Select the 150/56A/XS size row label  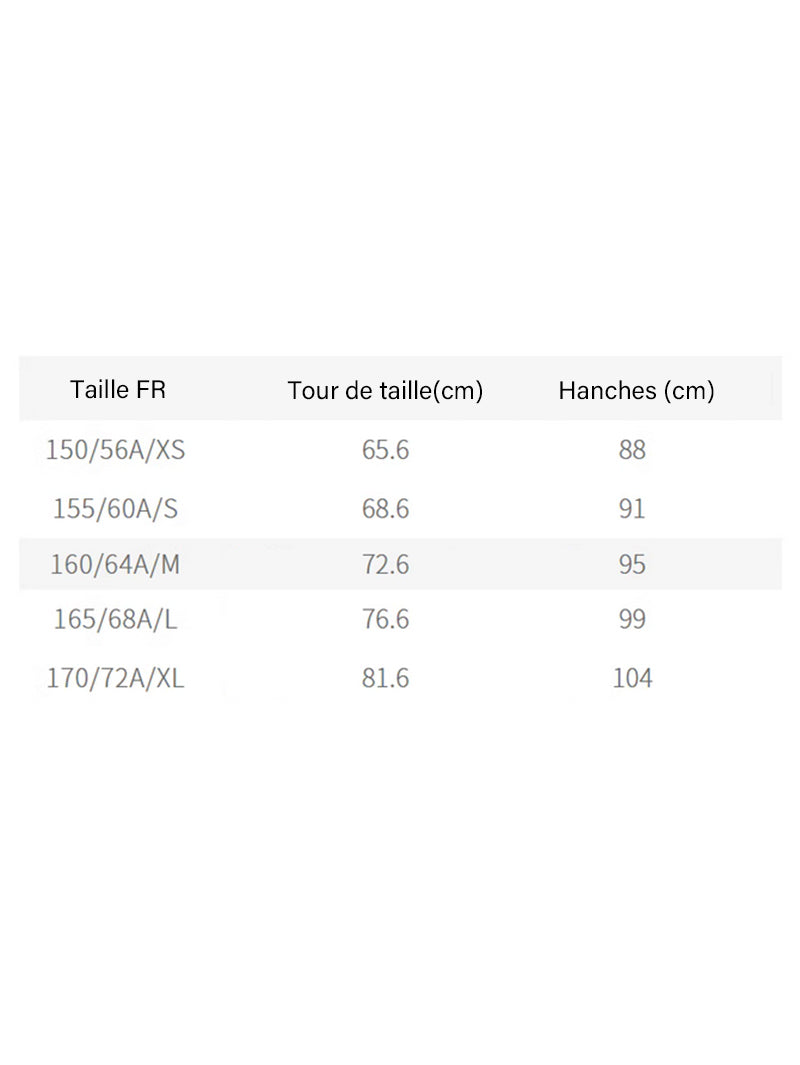coord(115,450)
